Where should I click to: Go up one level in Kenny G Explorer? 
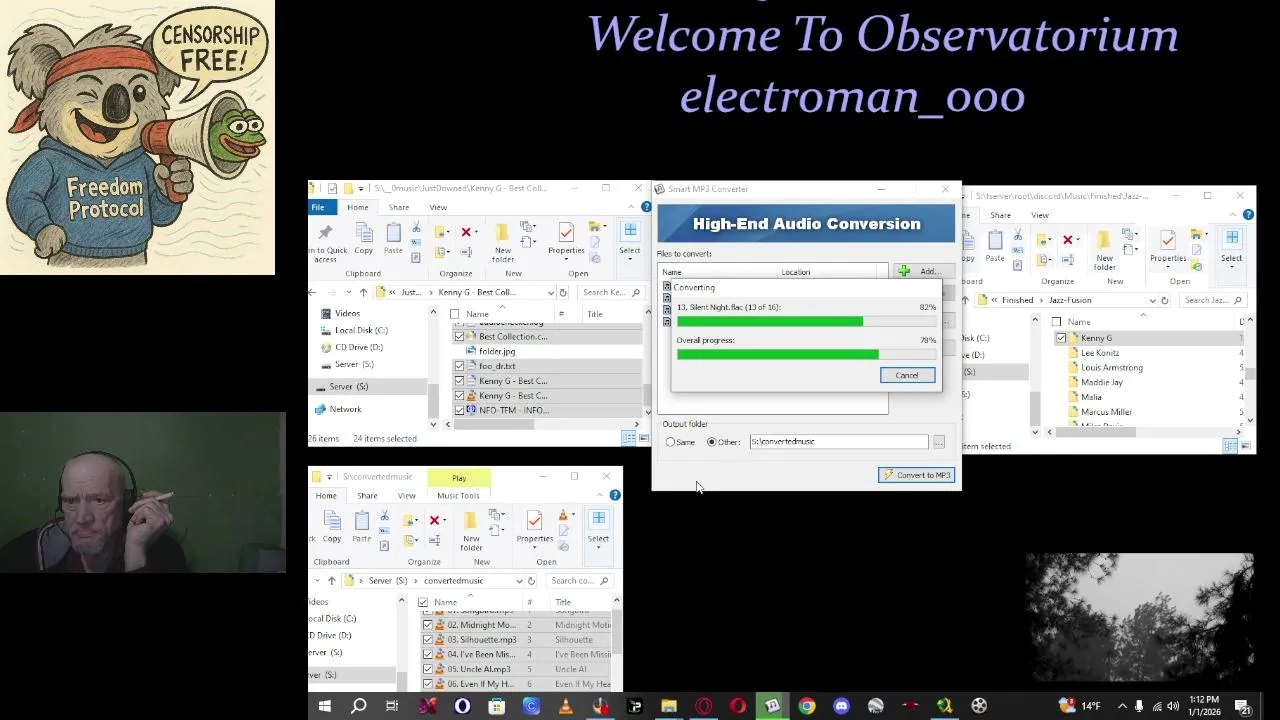[x=363, y=293]
